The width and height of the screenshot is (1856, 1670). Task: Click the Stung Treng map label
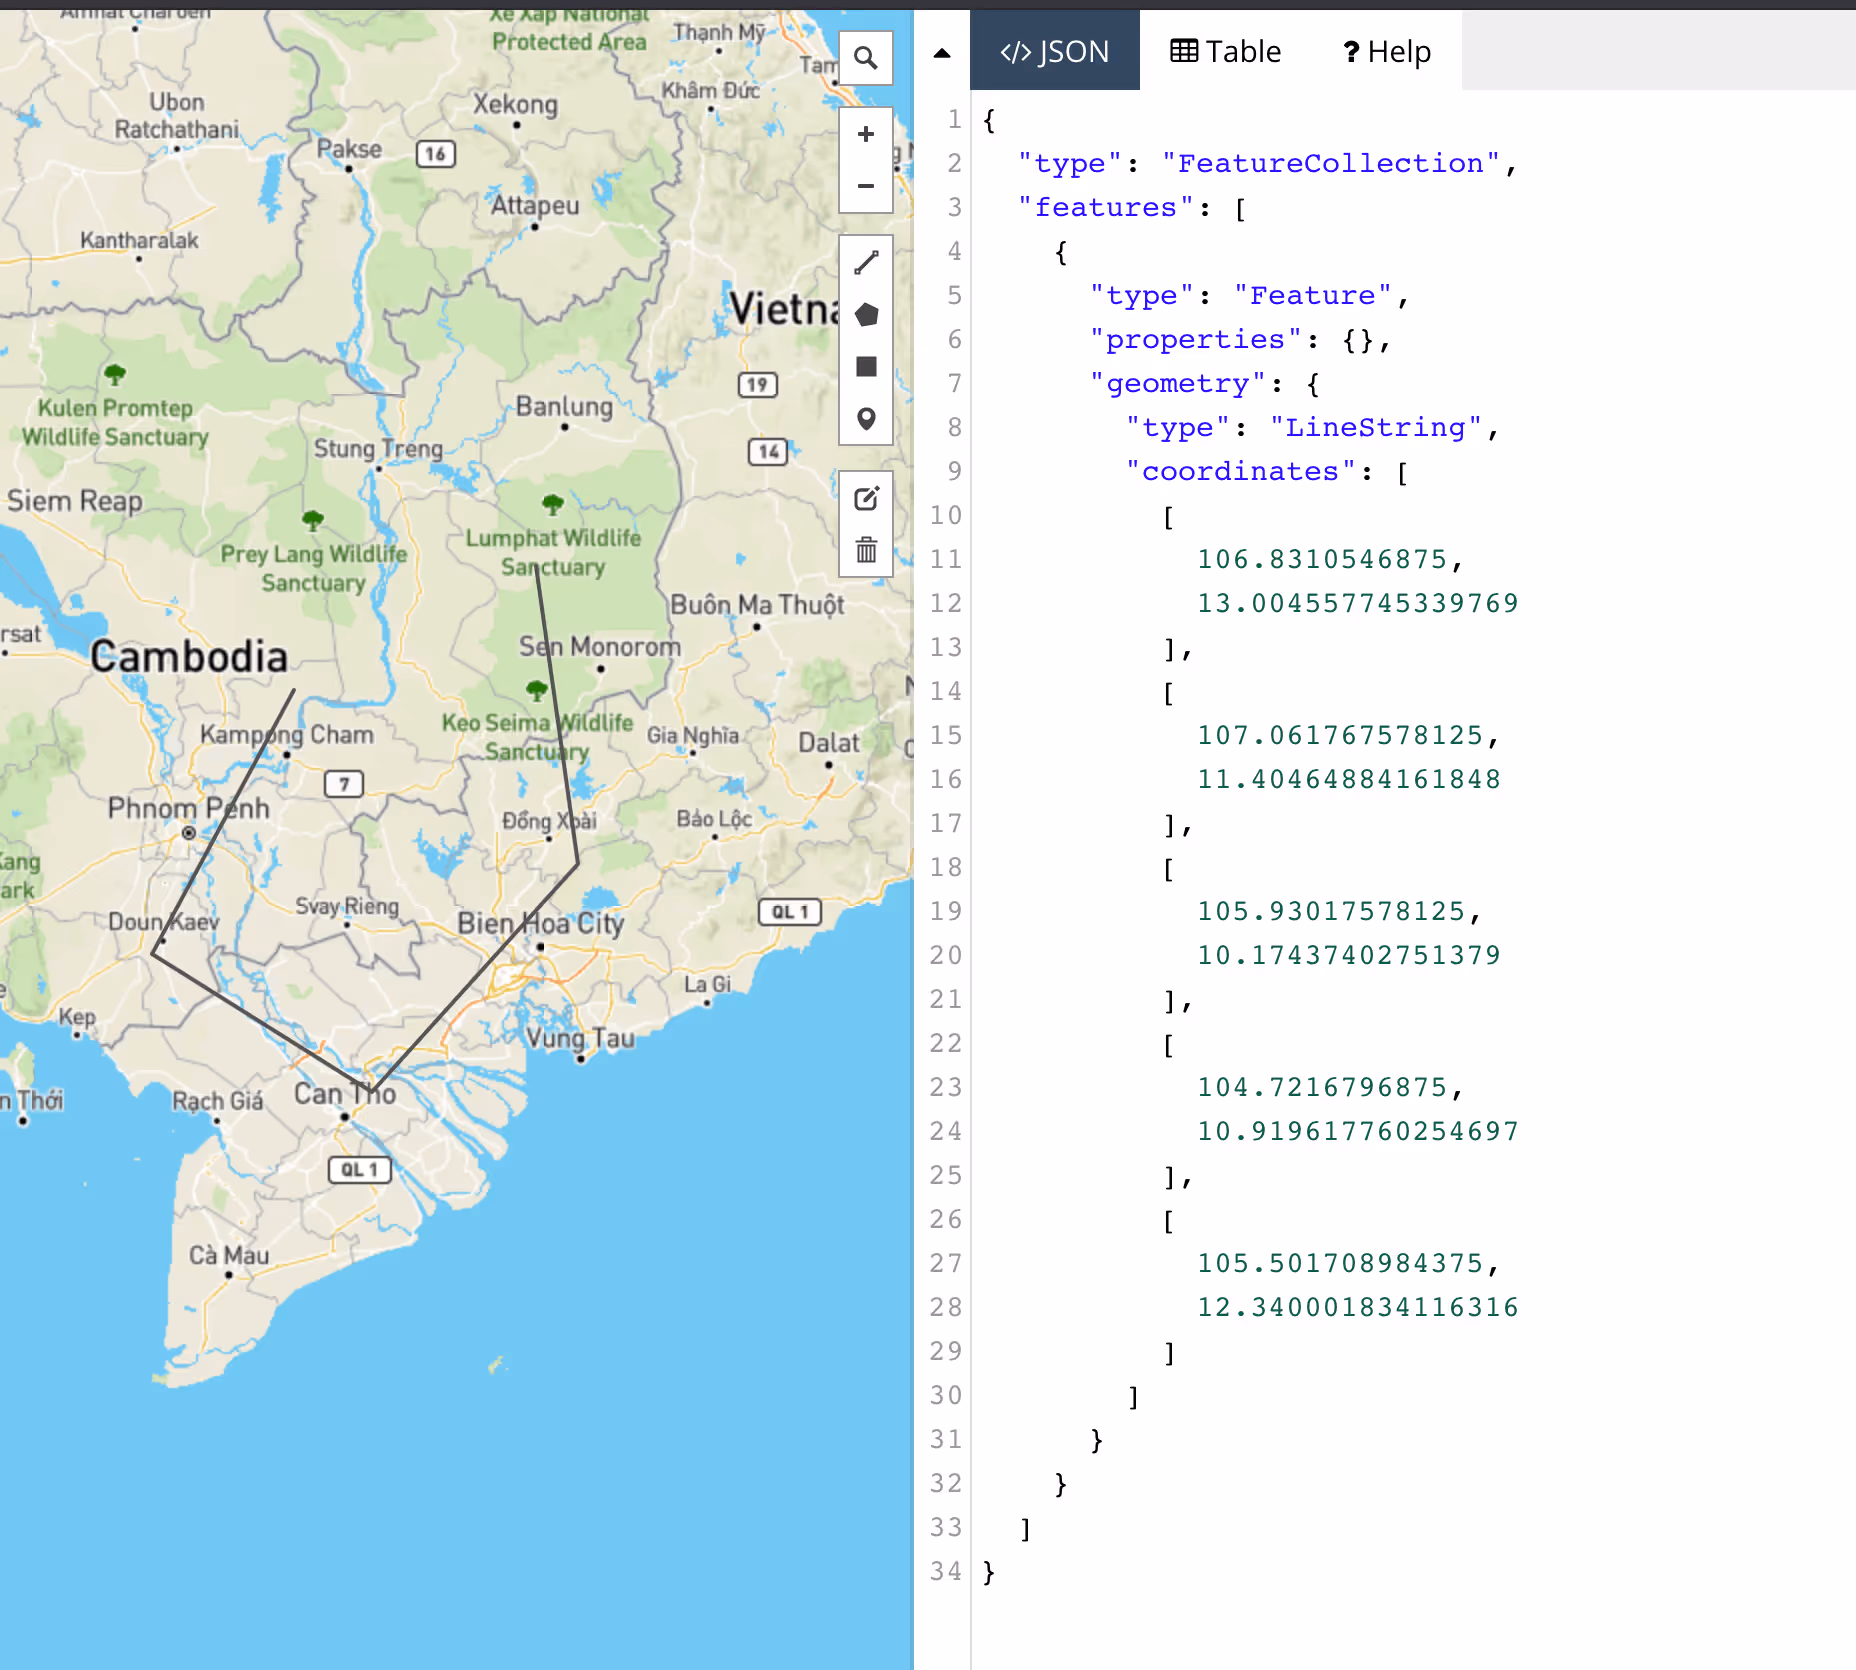point(378,449)
